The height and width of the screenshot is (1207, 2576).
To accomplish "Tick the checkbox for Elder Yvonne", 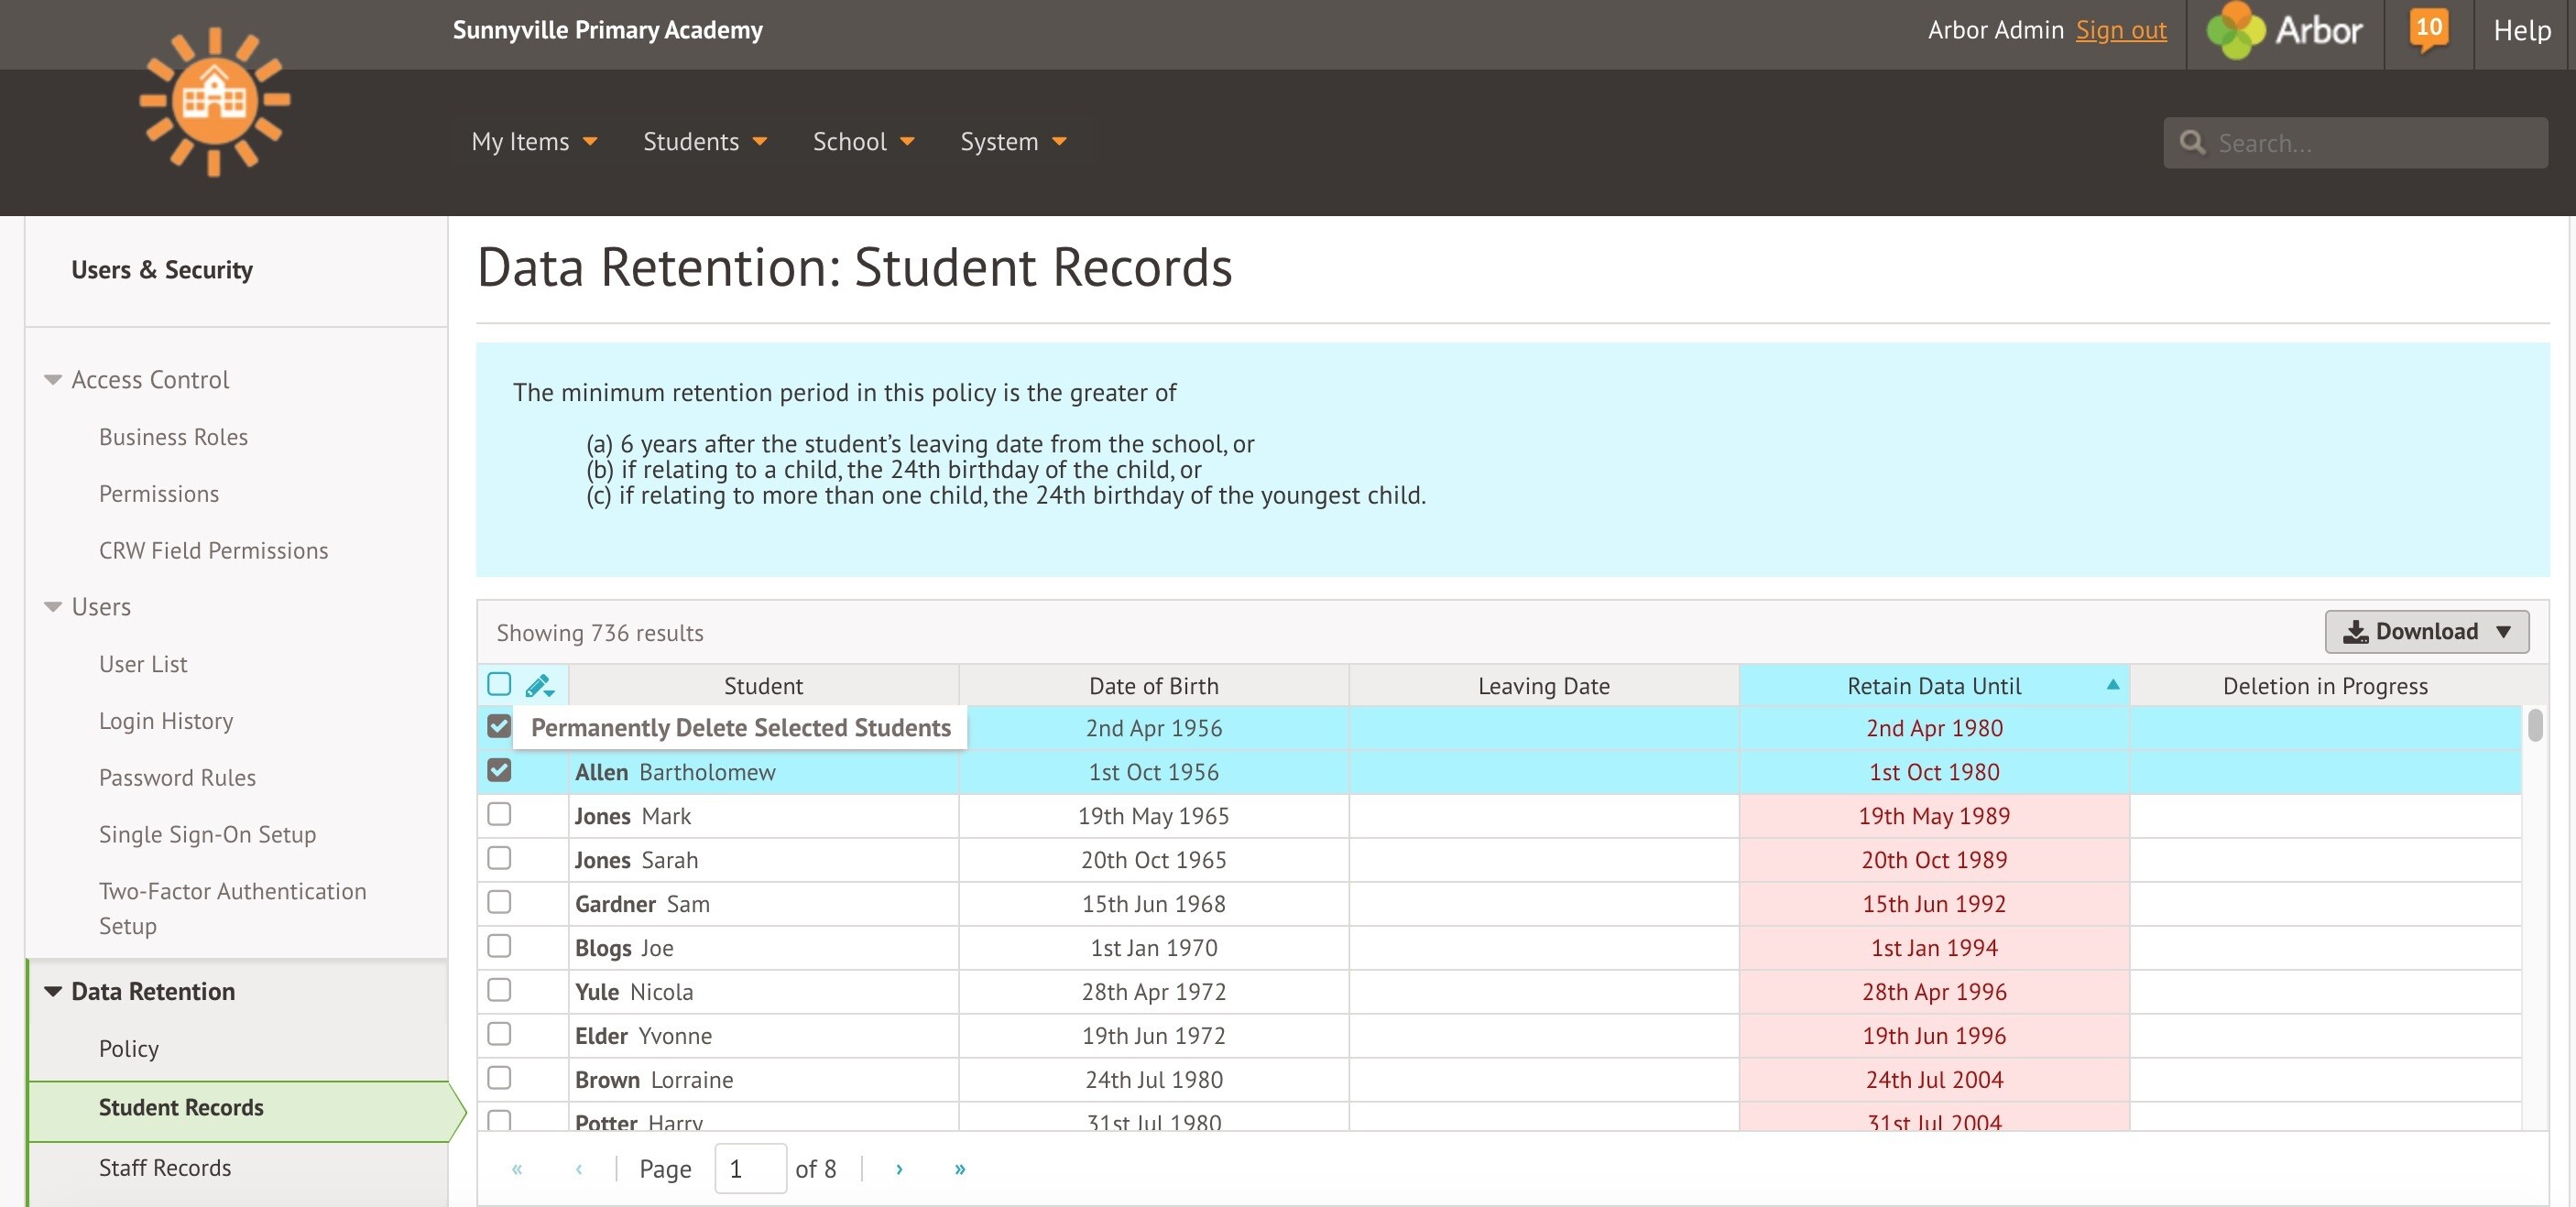I will [499, 1034].
